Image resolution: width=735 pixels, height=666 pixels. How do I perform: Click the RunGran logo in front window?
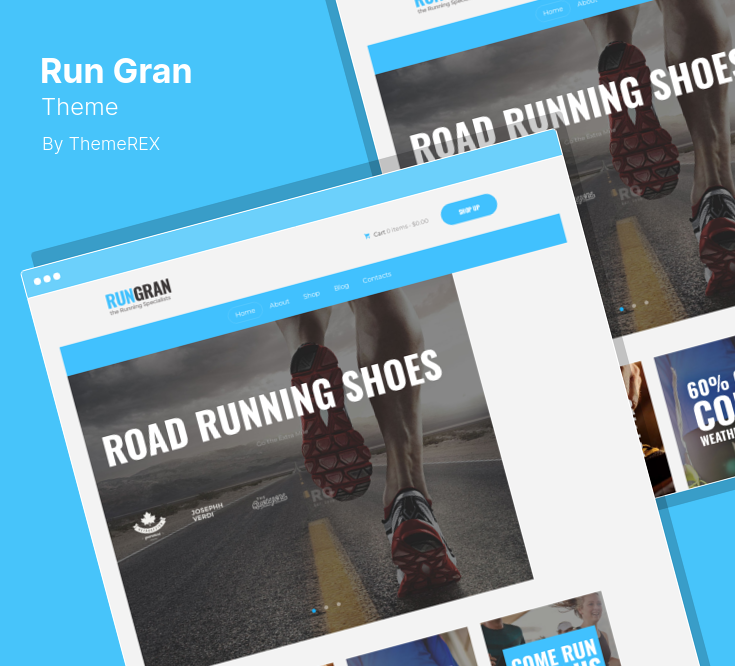138,297
